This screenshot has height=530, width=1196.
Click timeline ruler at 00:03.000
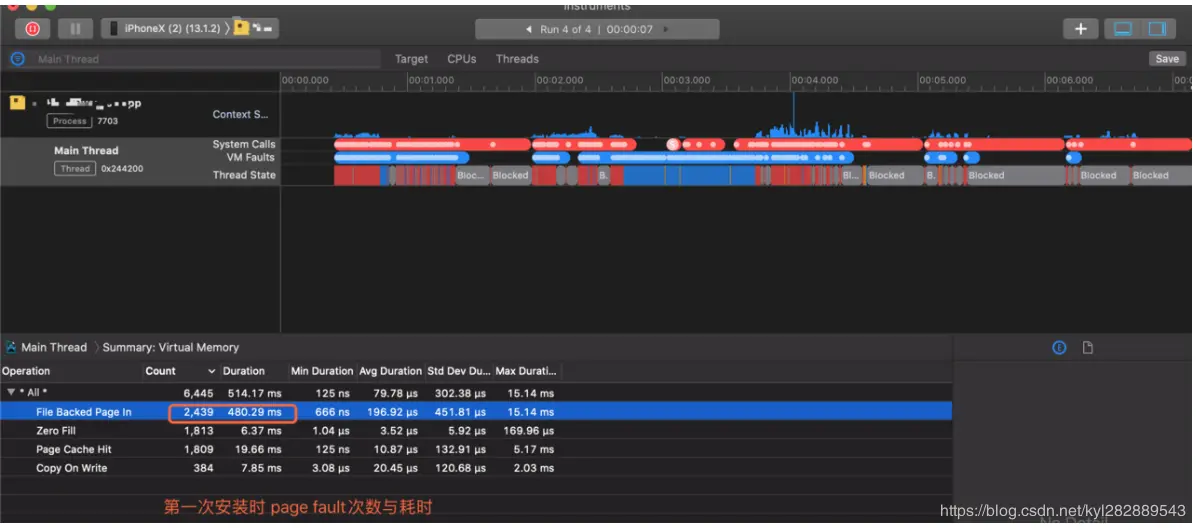(686, 80)
